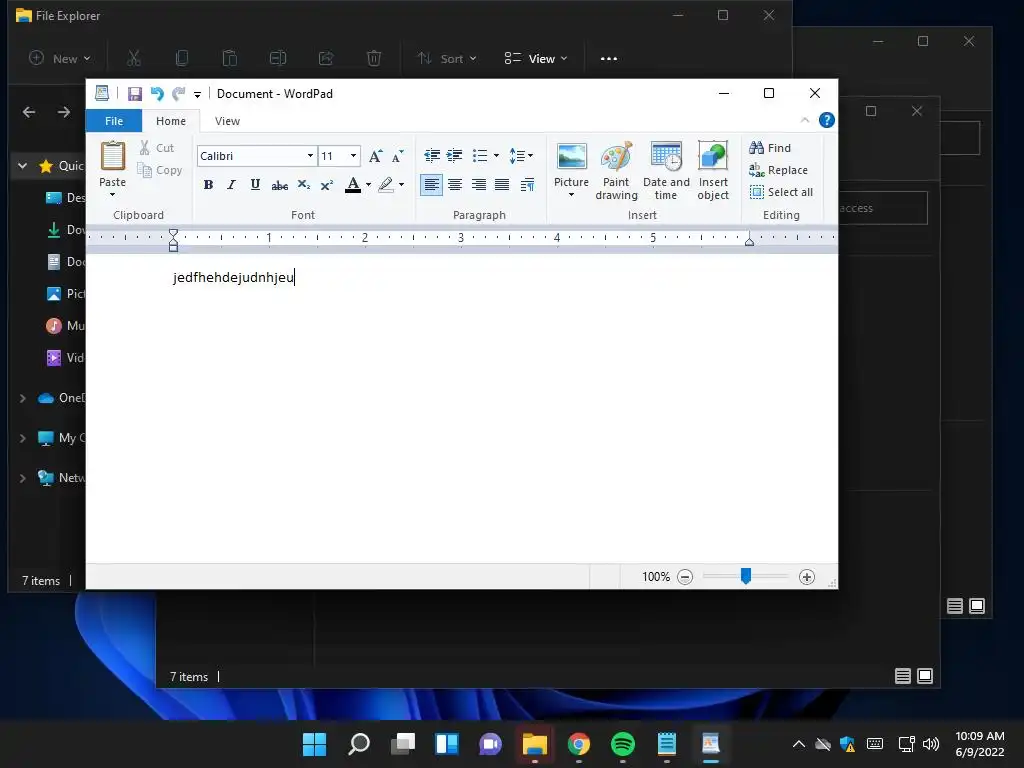Switch to the View ribbon tab
The height and width of the screenshot is (768, 1024).
tap(227, 121)
